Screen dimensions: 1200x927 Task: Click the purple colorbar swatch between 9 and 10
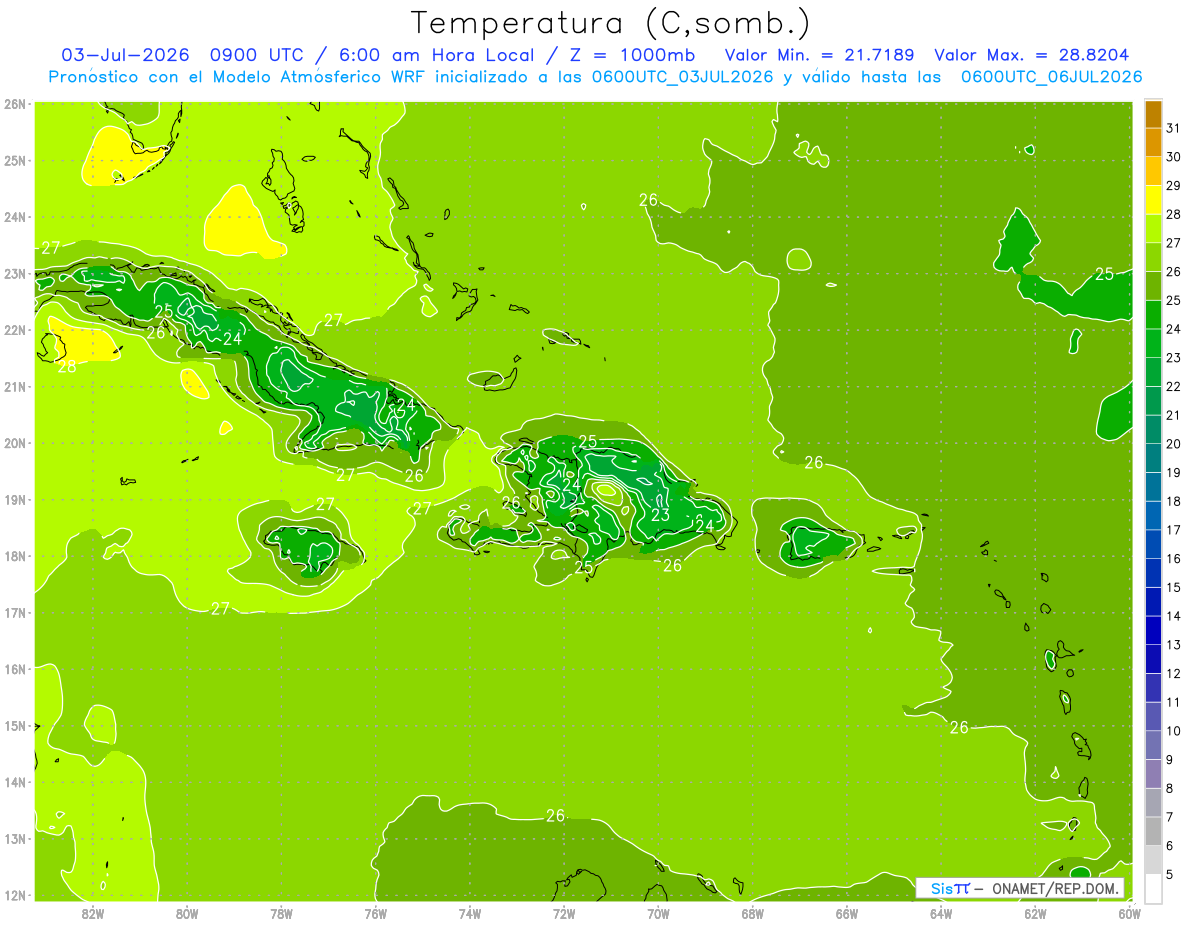1153,745
